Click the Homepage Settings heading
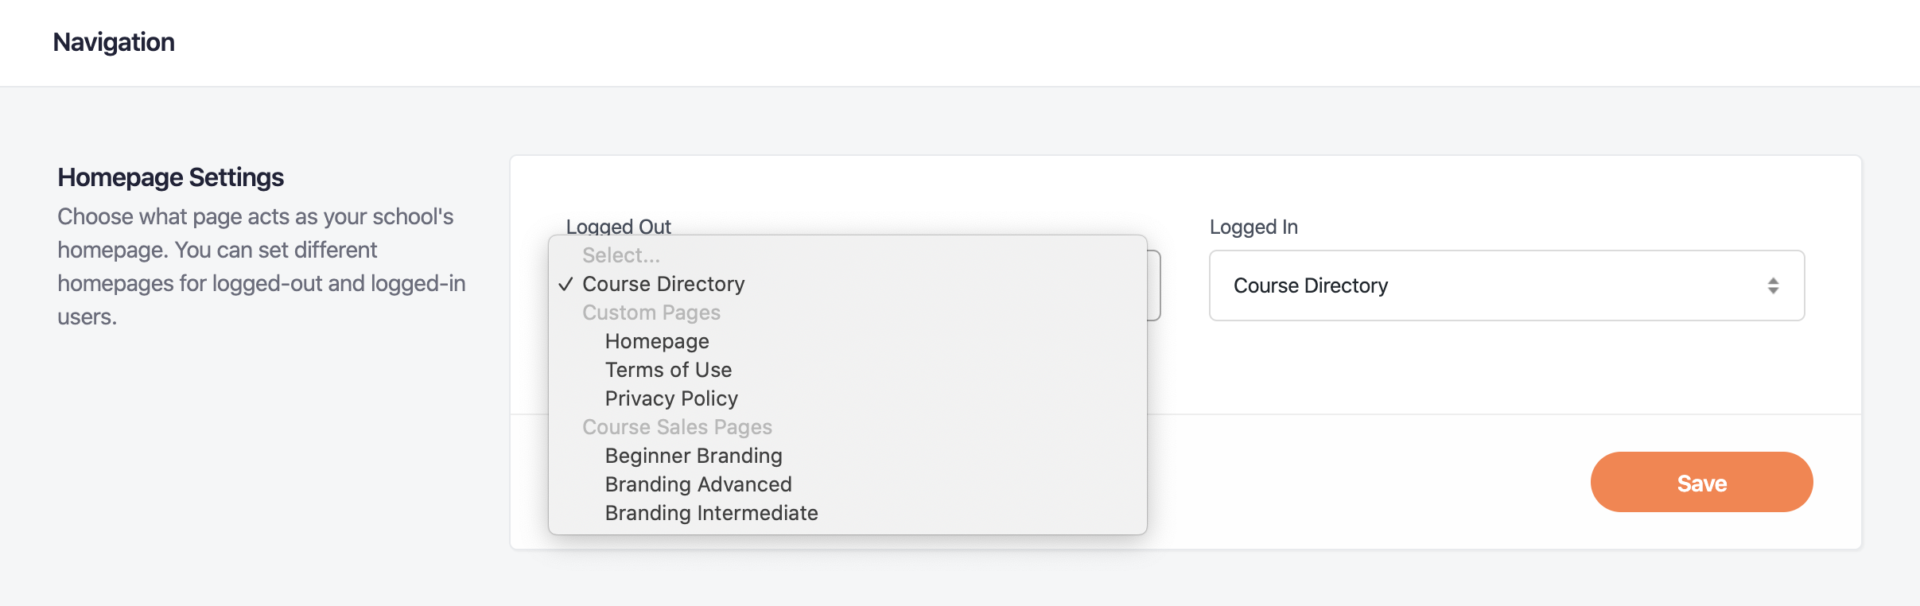The image size is (1920, 606). (x=170, y=177)
